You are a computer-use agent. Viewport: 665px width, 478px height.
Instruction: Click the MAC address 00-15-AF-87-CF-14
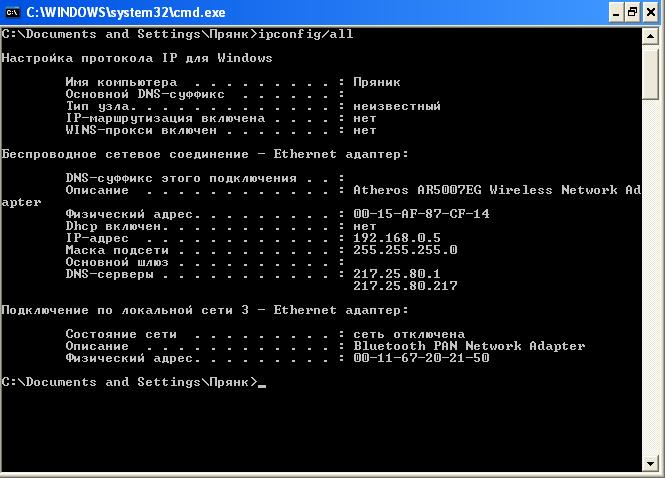tap(421, 214)
